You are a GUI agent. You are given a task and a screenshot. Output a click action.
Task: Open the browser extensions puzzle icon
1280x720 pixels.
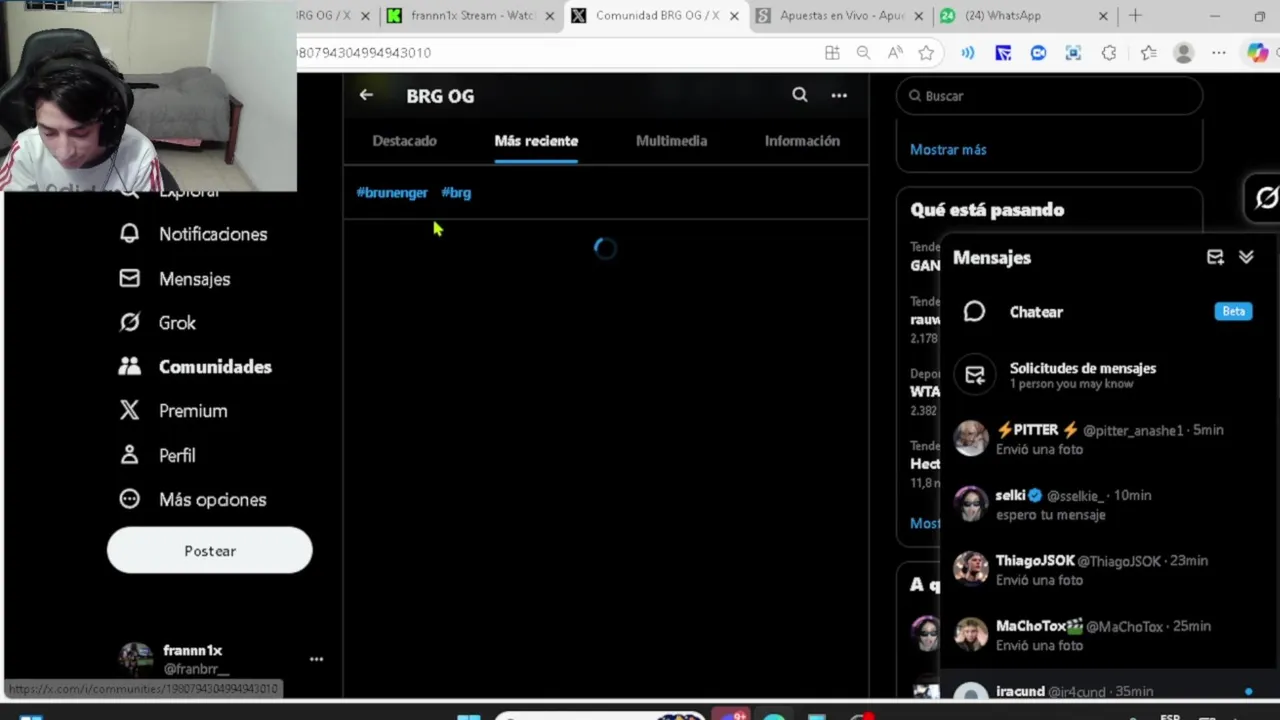(1109, 53)
